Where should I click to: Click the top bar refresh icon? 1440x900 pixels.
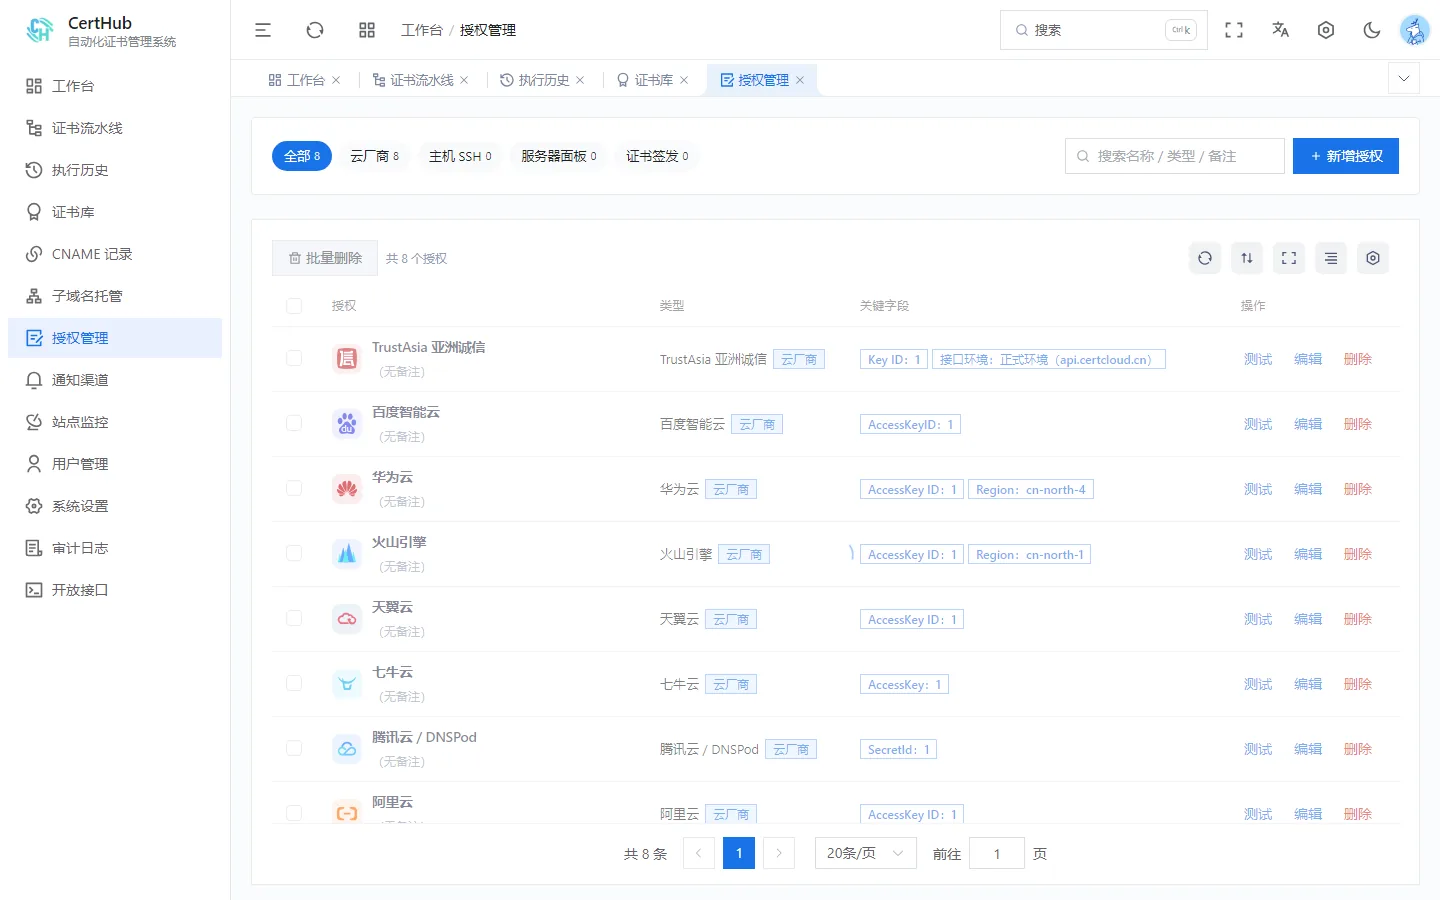[315, 30]
